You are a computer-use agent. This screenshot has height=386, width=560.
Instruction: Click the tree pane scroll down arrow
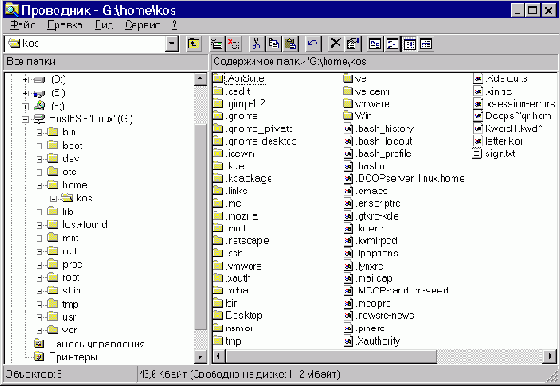(200, 357)
